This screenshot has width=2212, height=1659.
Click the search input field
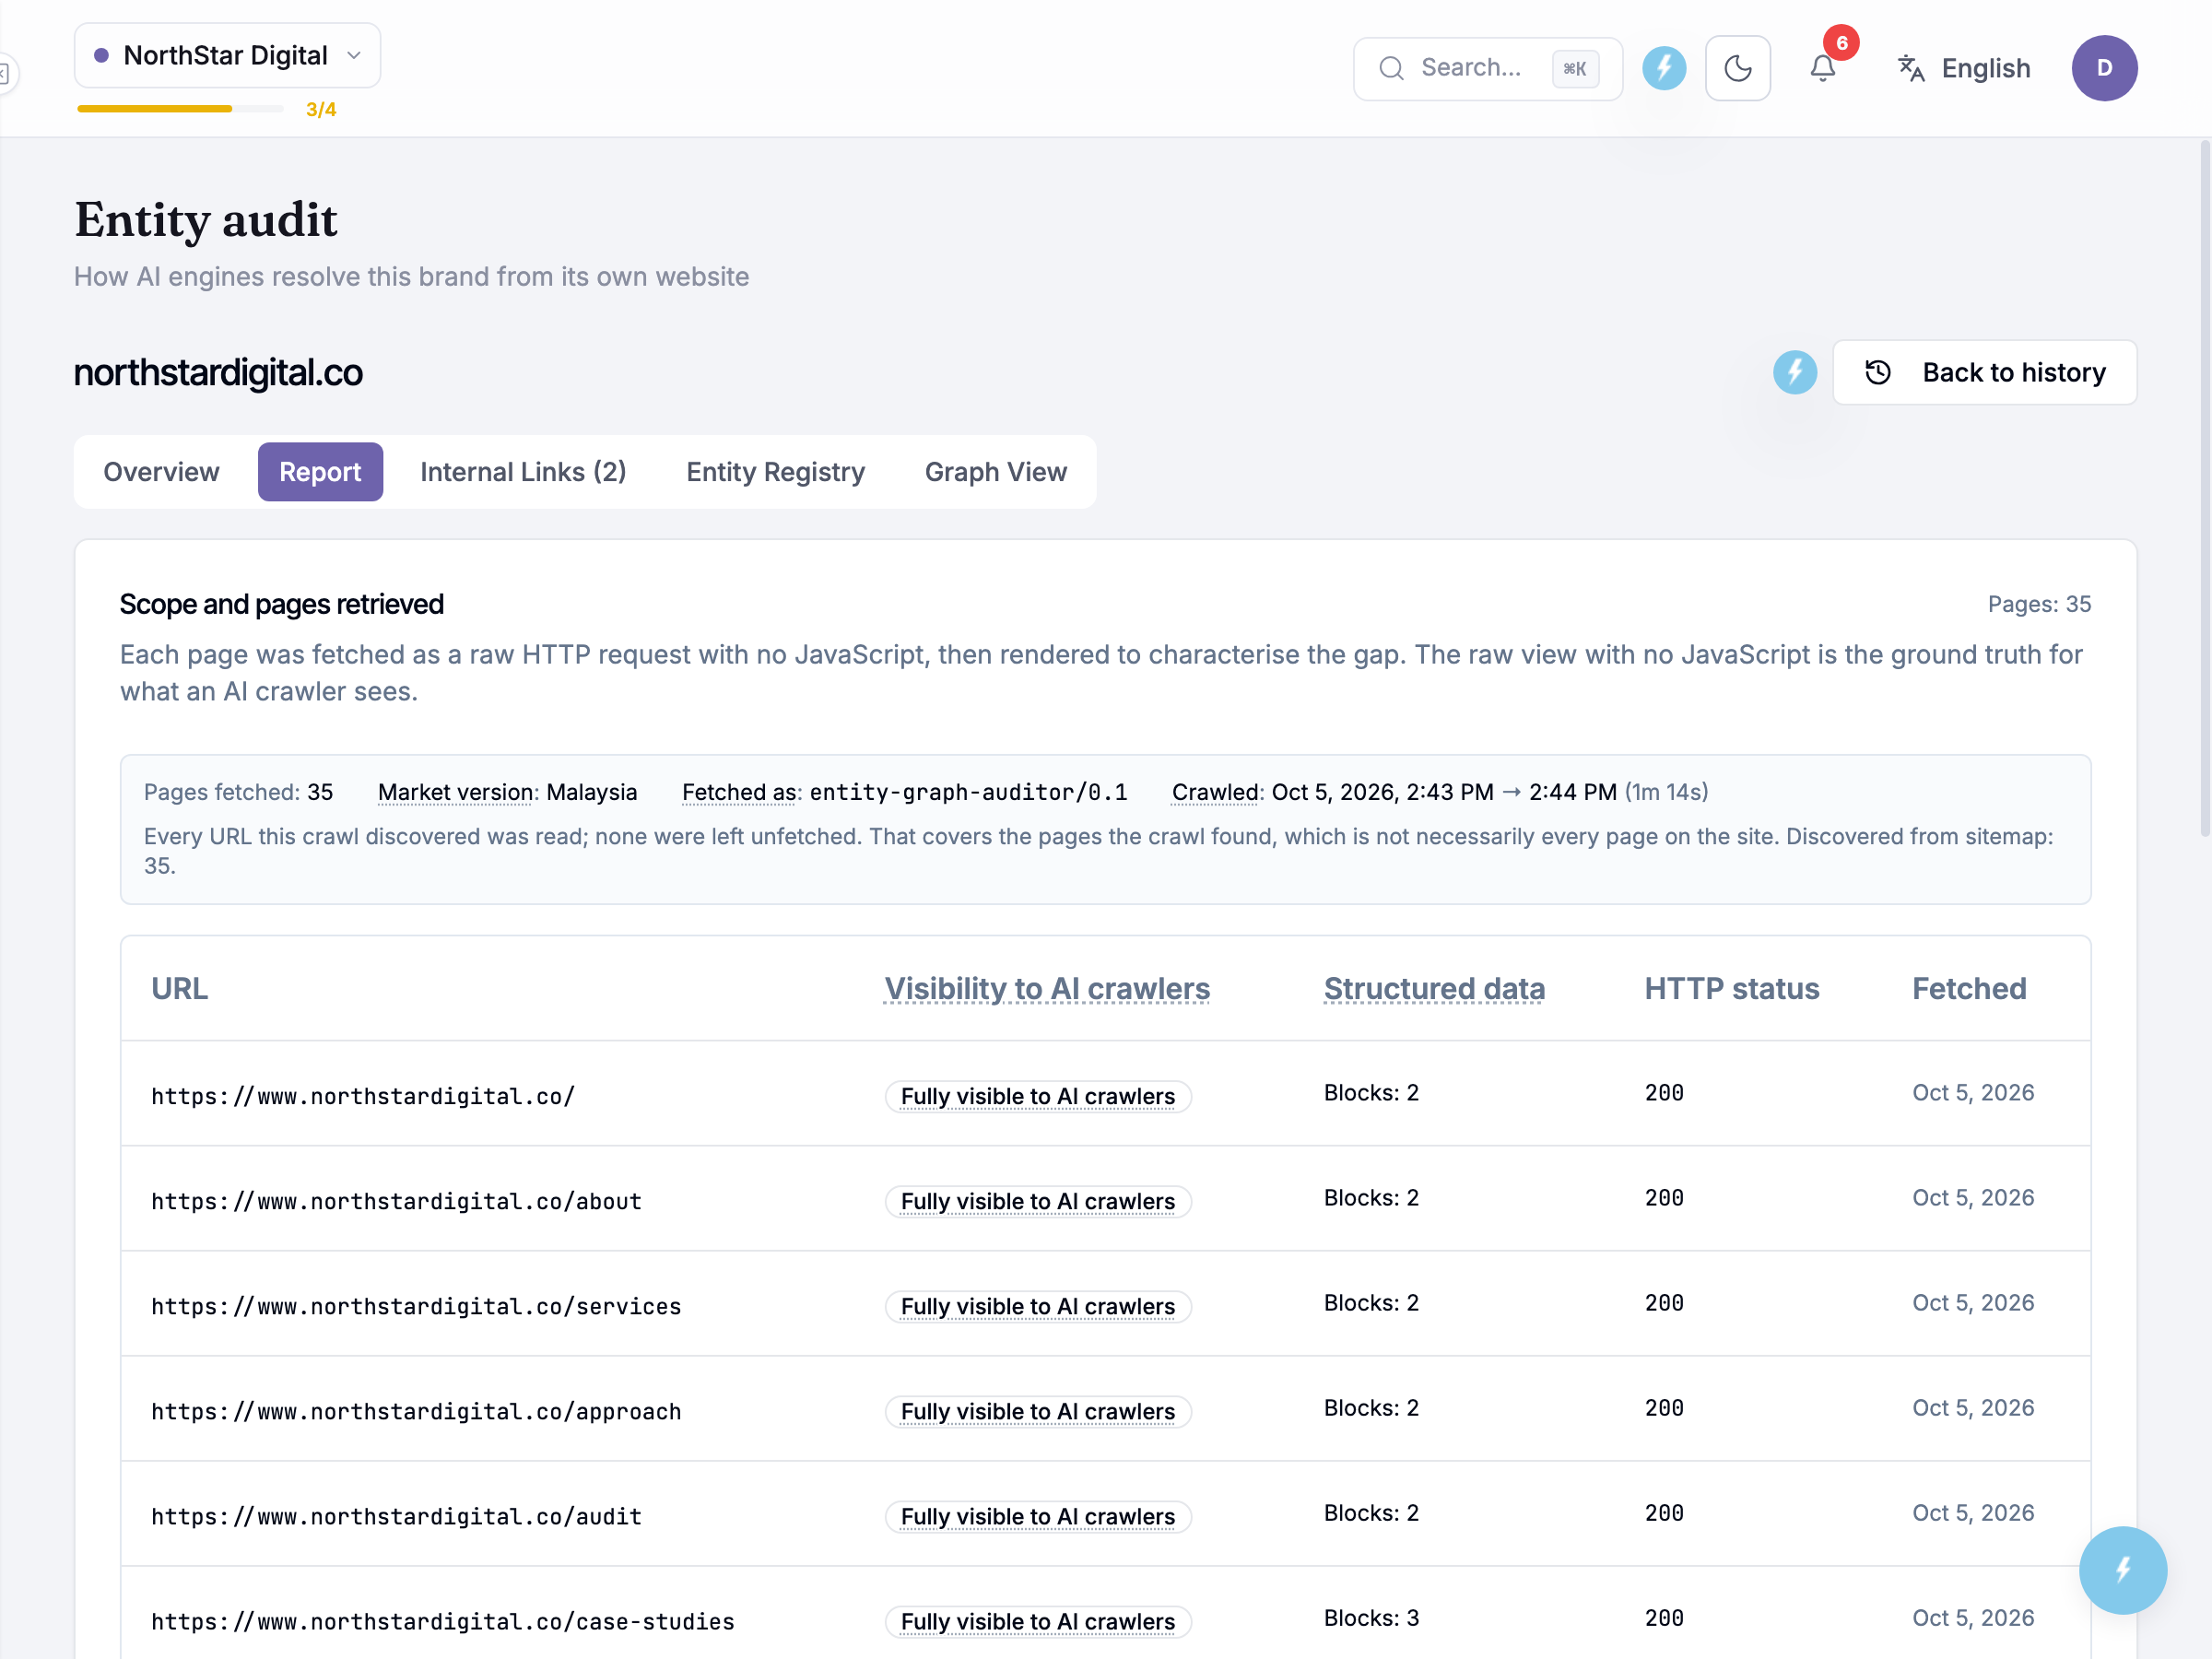(x=1487, y=68)
